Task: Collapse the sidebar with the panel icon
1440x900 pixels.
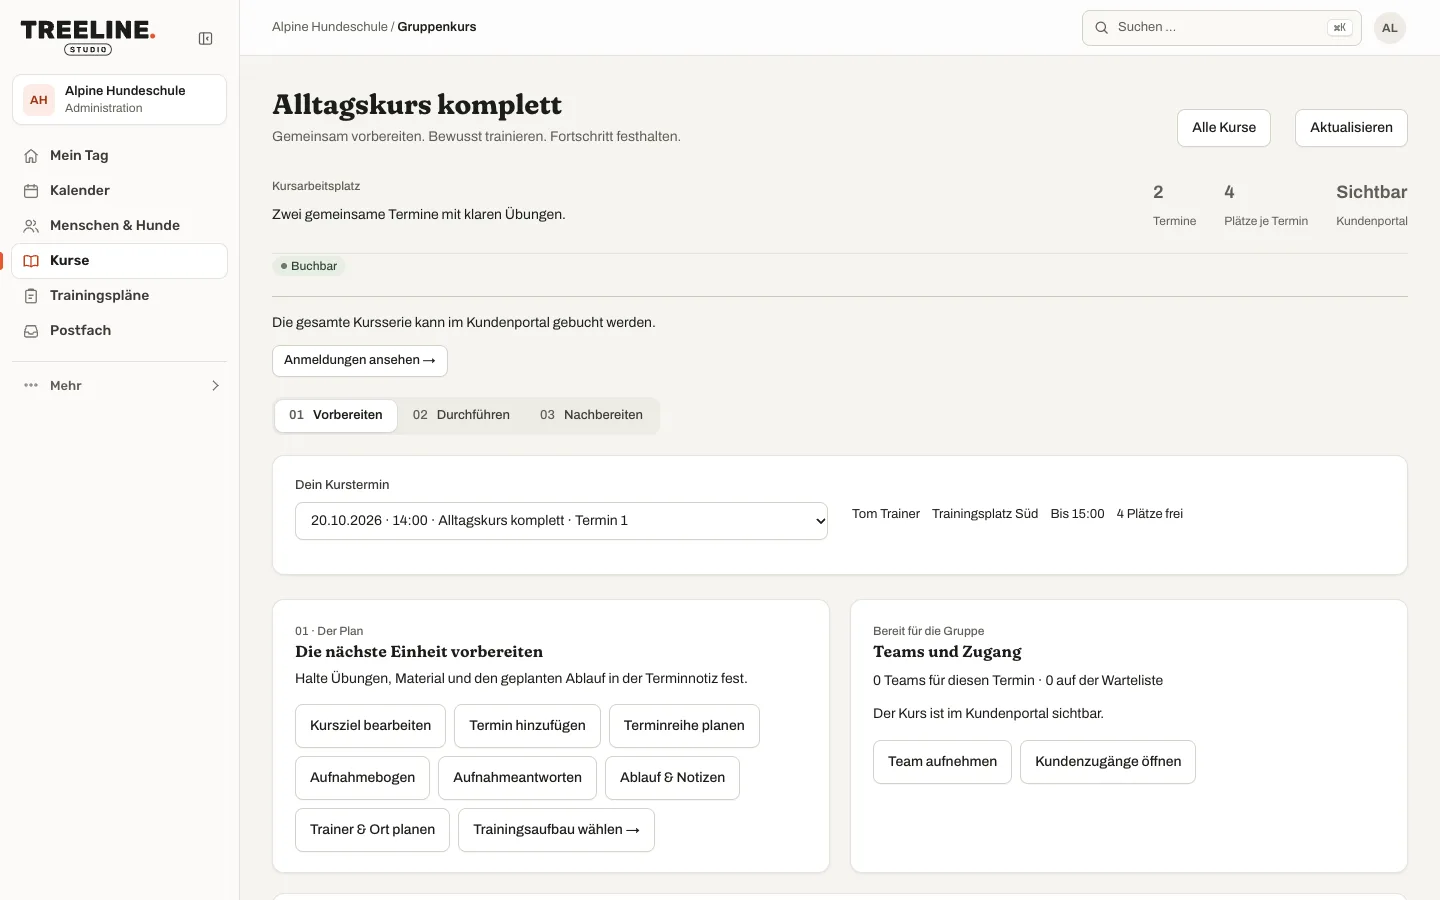Action: [205, 39]
